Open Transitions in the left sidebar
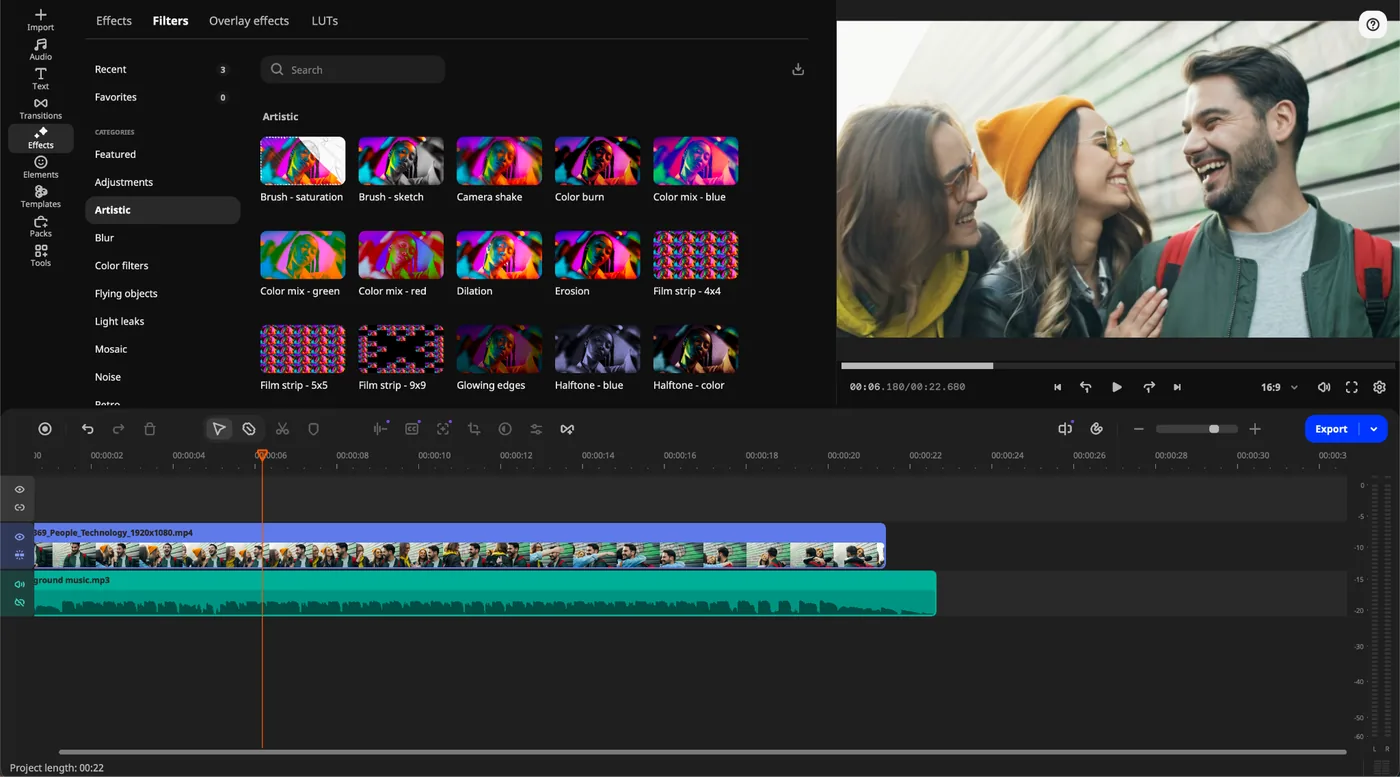This screenshot has width=1400, height=777. point(41,109)
